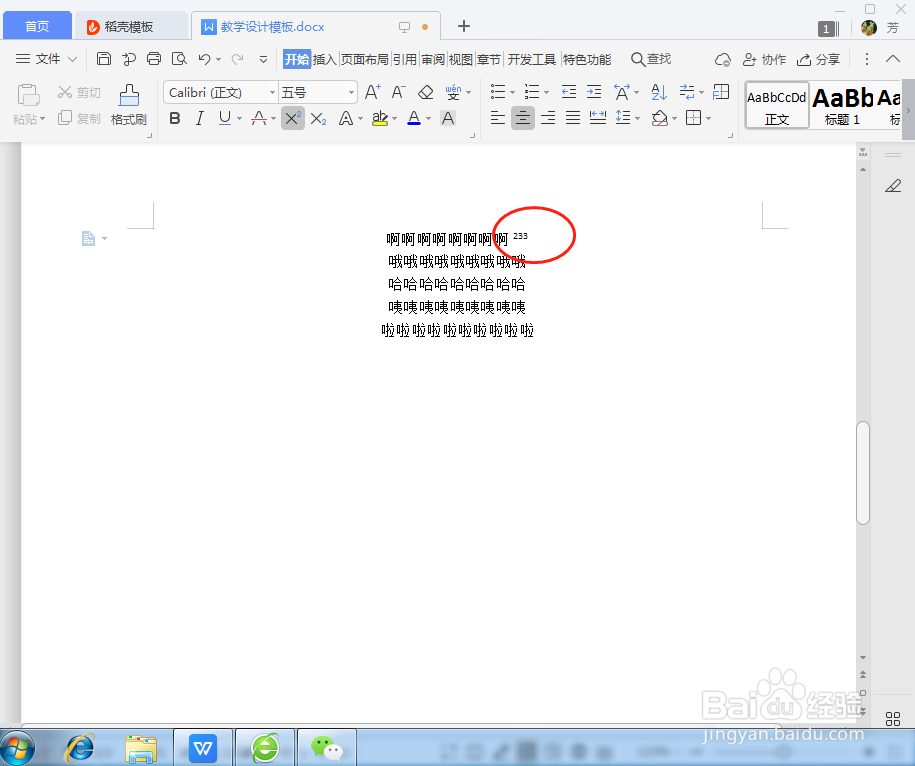The width and height of the screenshot is (915, 766).
Task: Switch to the 插入 ribbon tab
Action: coord(324,59)
